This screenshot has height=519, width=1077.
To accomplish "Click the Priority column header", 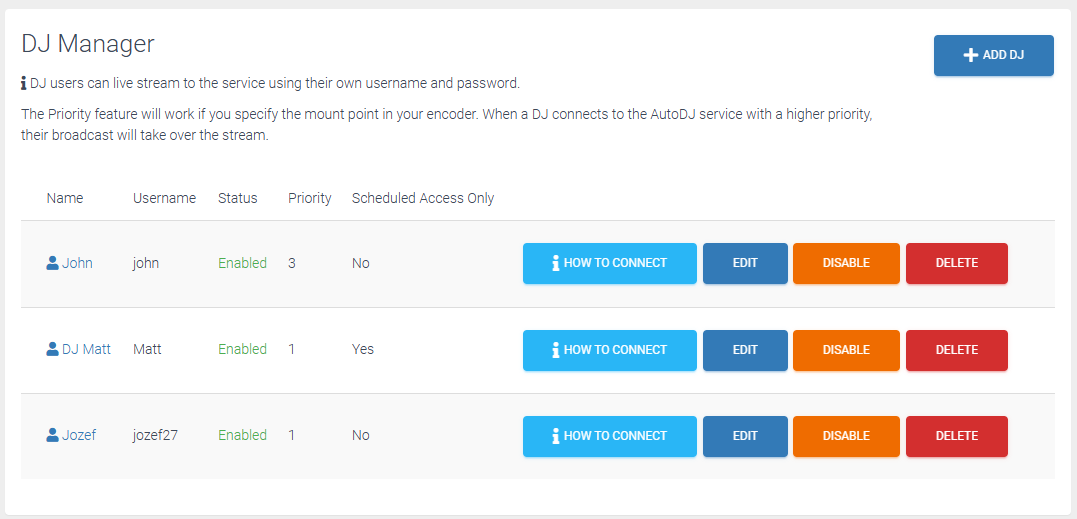I will pos(310,198).
